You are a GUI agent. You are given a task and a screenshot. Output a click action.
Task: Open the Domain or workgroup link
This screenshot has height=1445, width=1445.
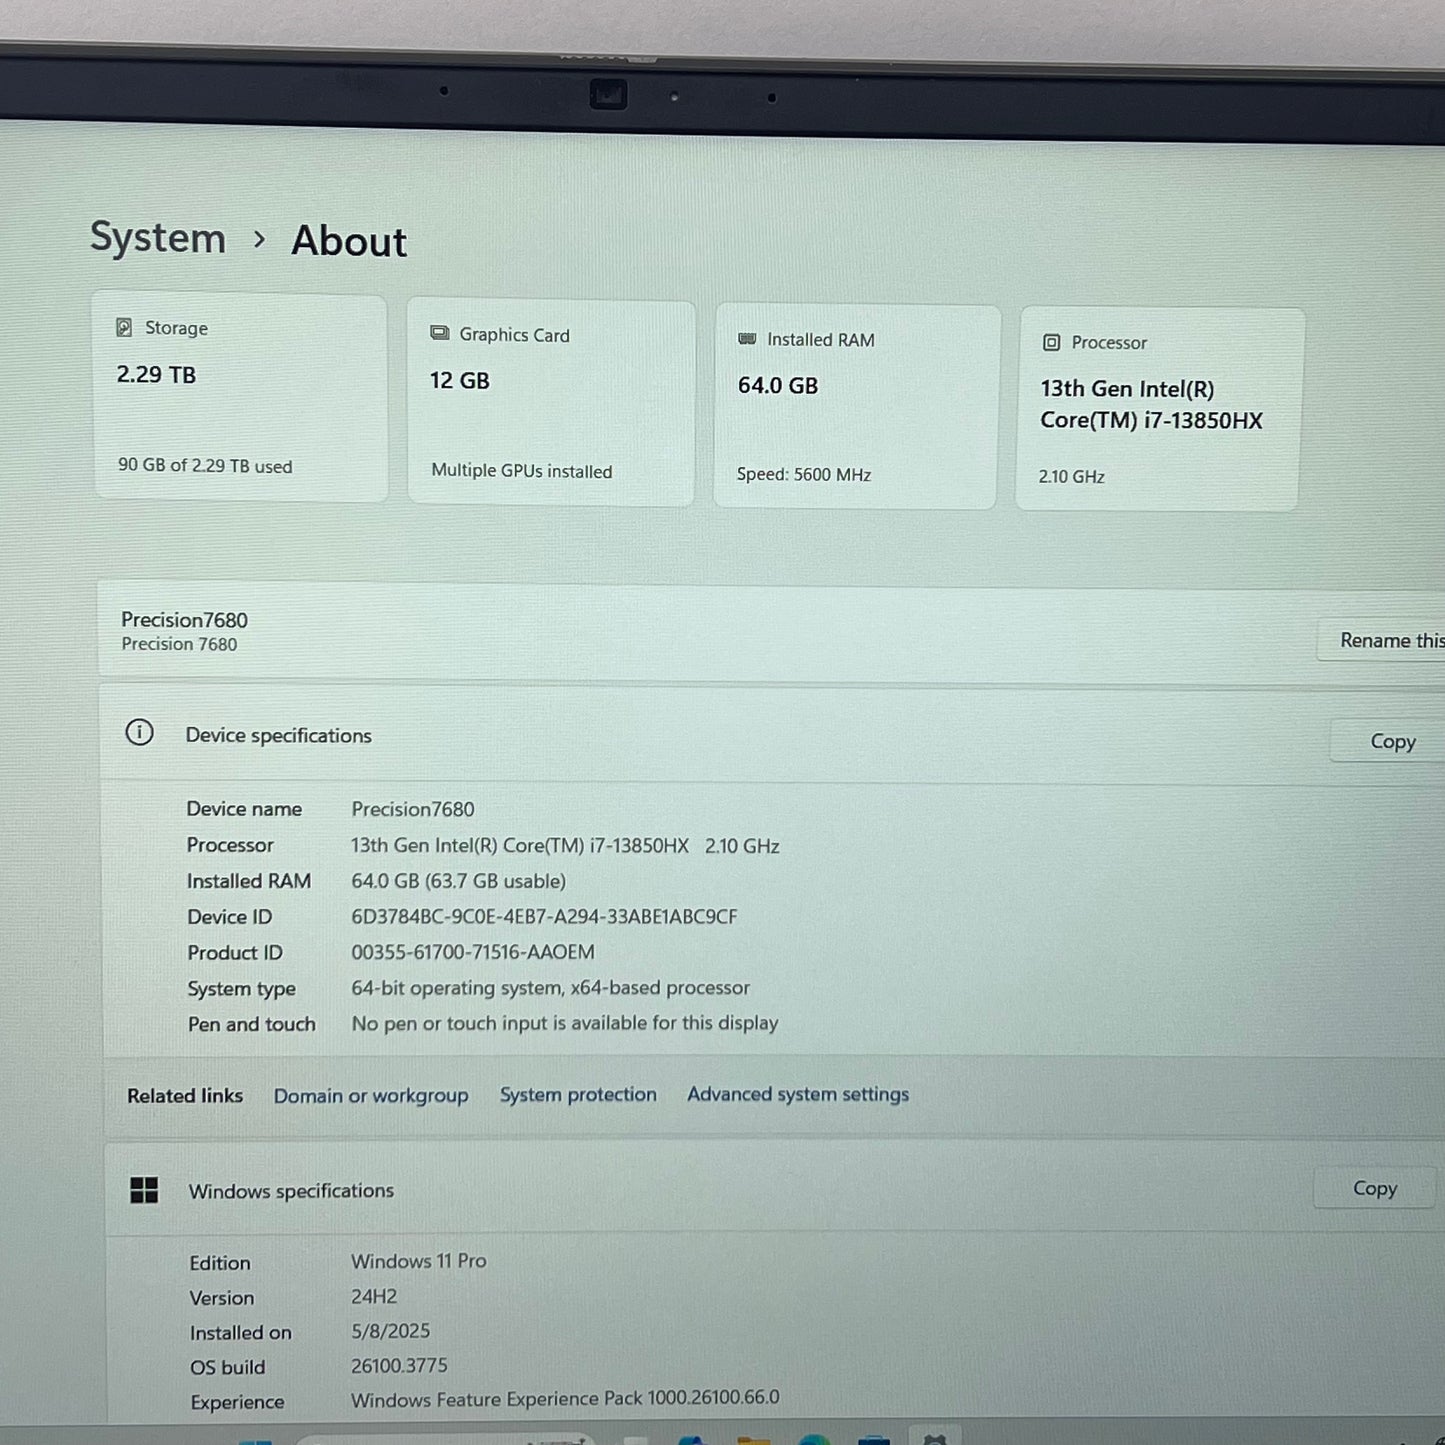pyautogui.click(x=371, y=1096)
